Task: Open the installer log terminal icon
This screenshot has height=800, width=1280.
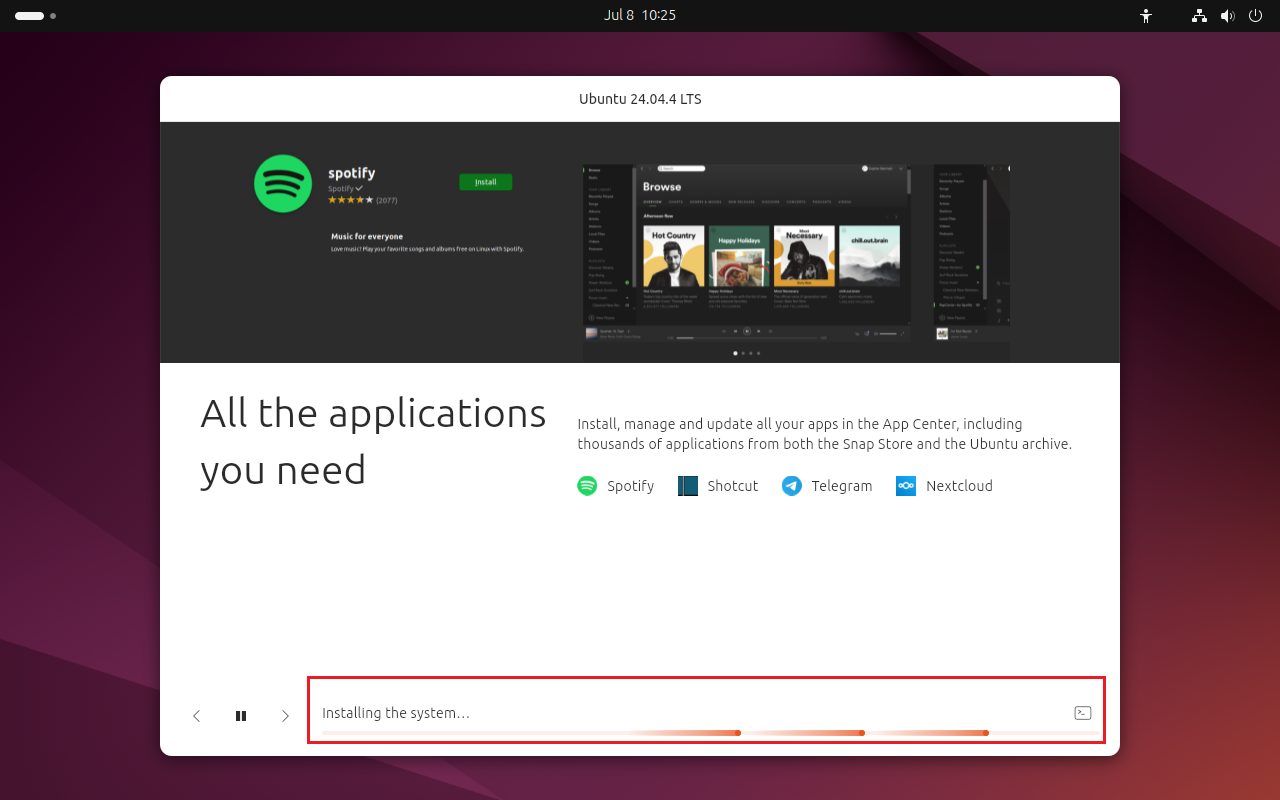Action: (x=1082, y=713)
